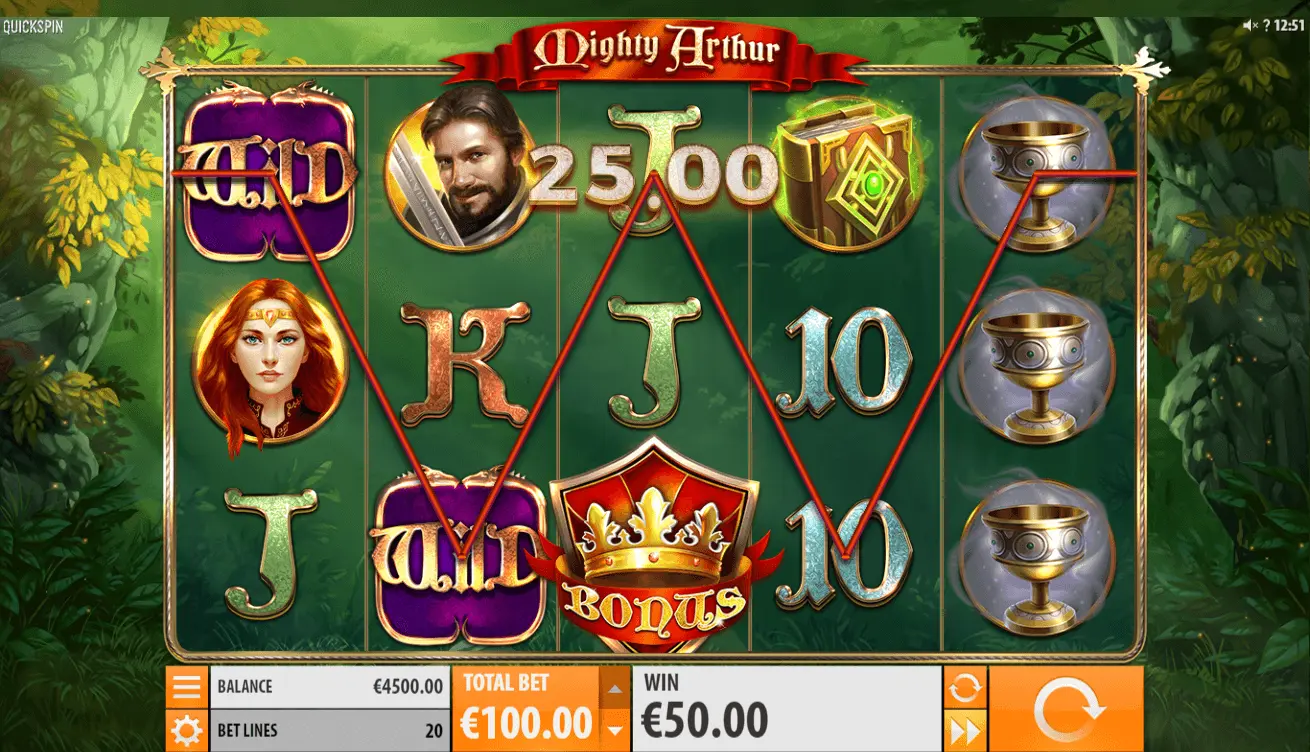Click the top-left purple Wild symbol
1310x752 pixels.
(270, 173)
